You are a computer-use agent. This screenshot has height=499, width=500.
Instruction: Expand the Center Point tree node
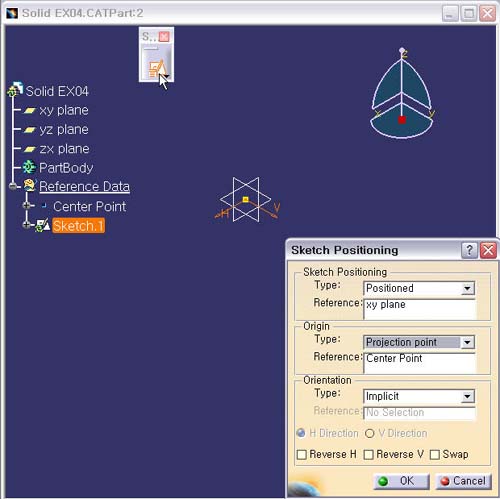27,206
